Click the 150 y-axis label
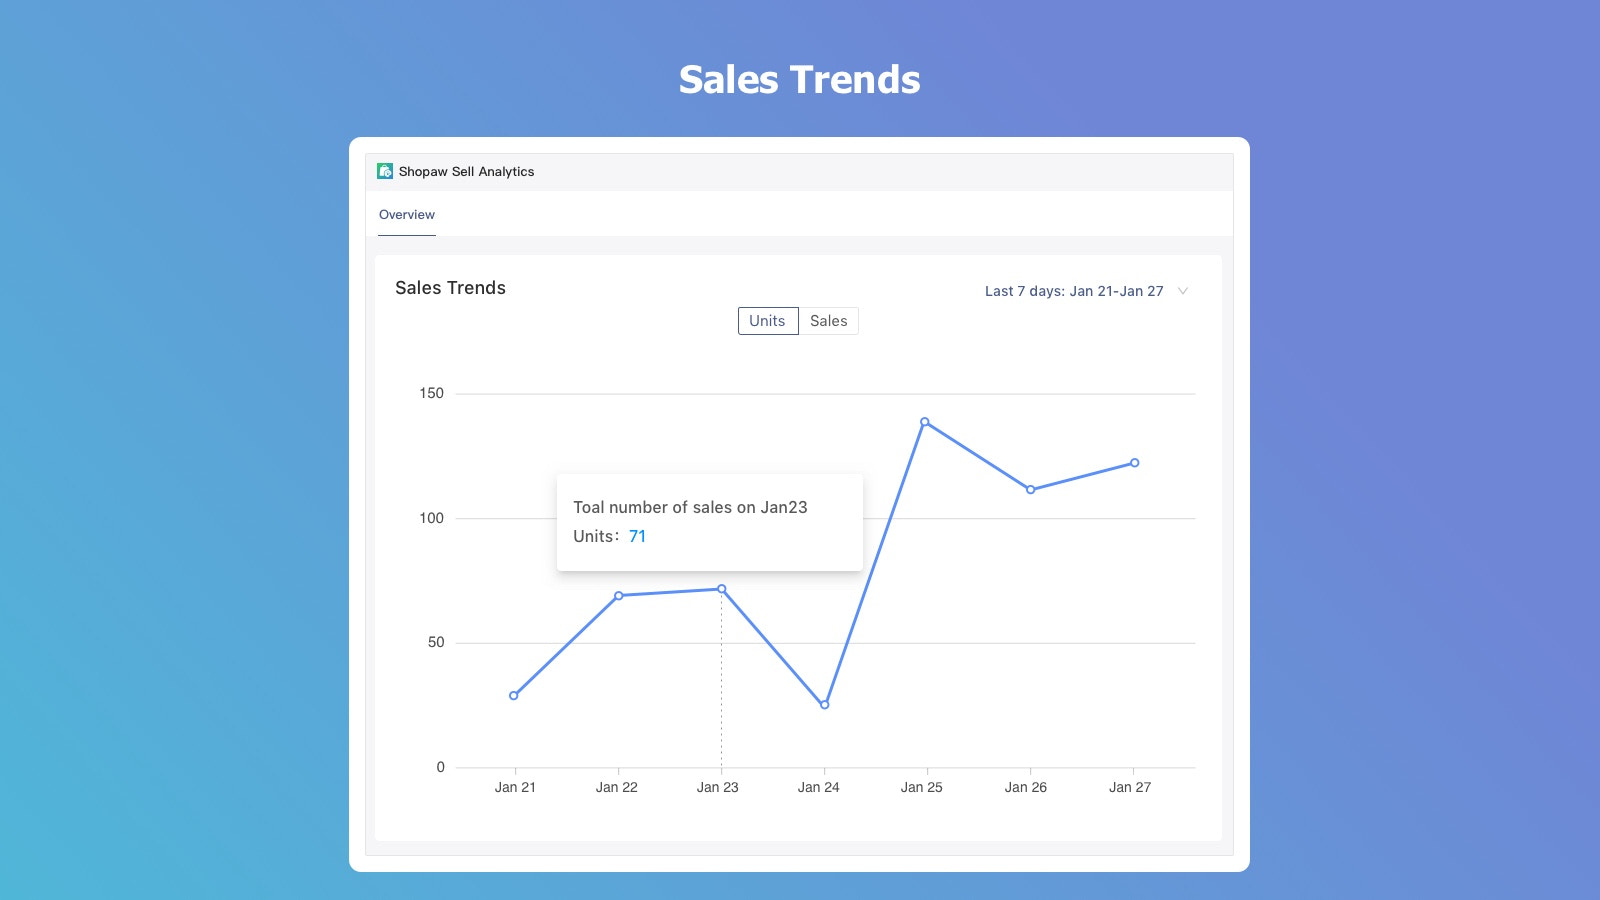Viewport: 1600px width, 900px height. (432, 393)
